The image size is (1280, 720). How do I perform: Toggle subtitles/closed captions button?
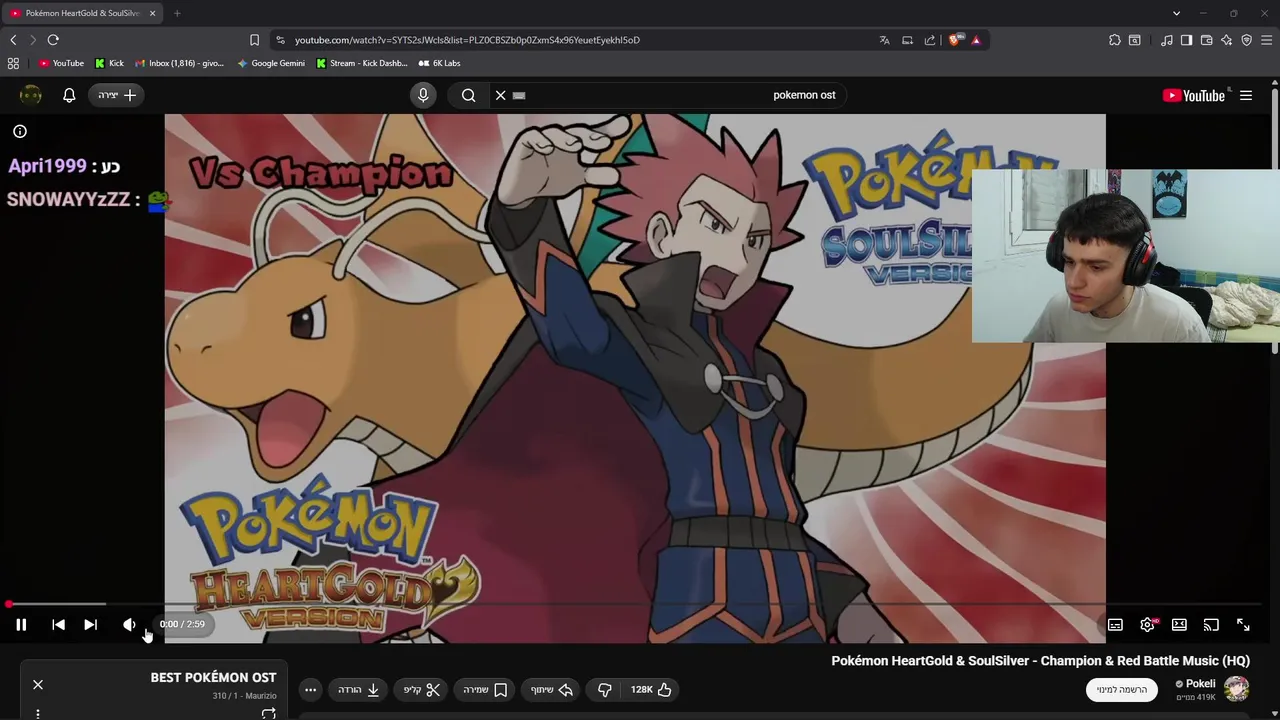[x=1115, y=625]
